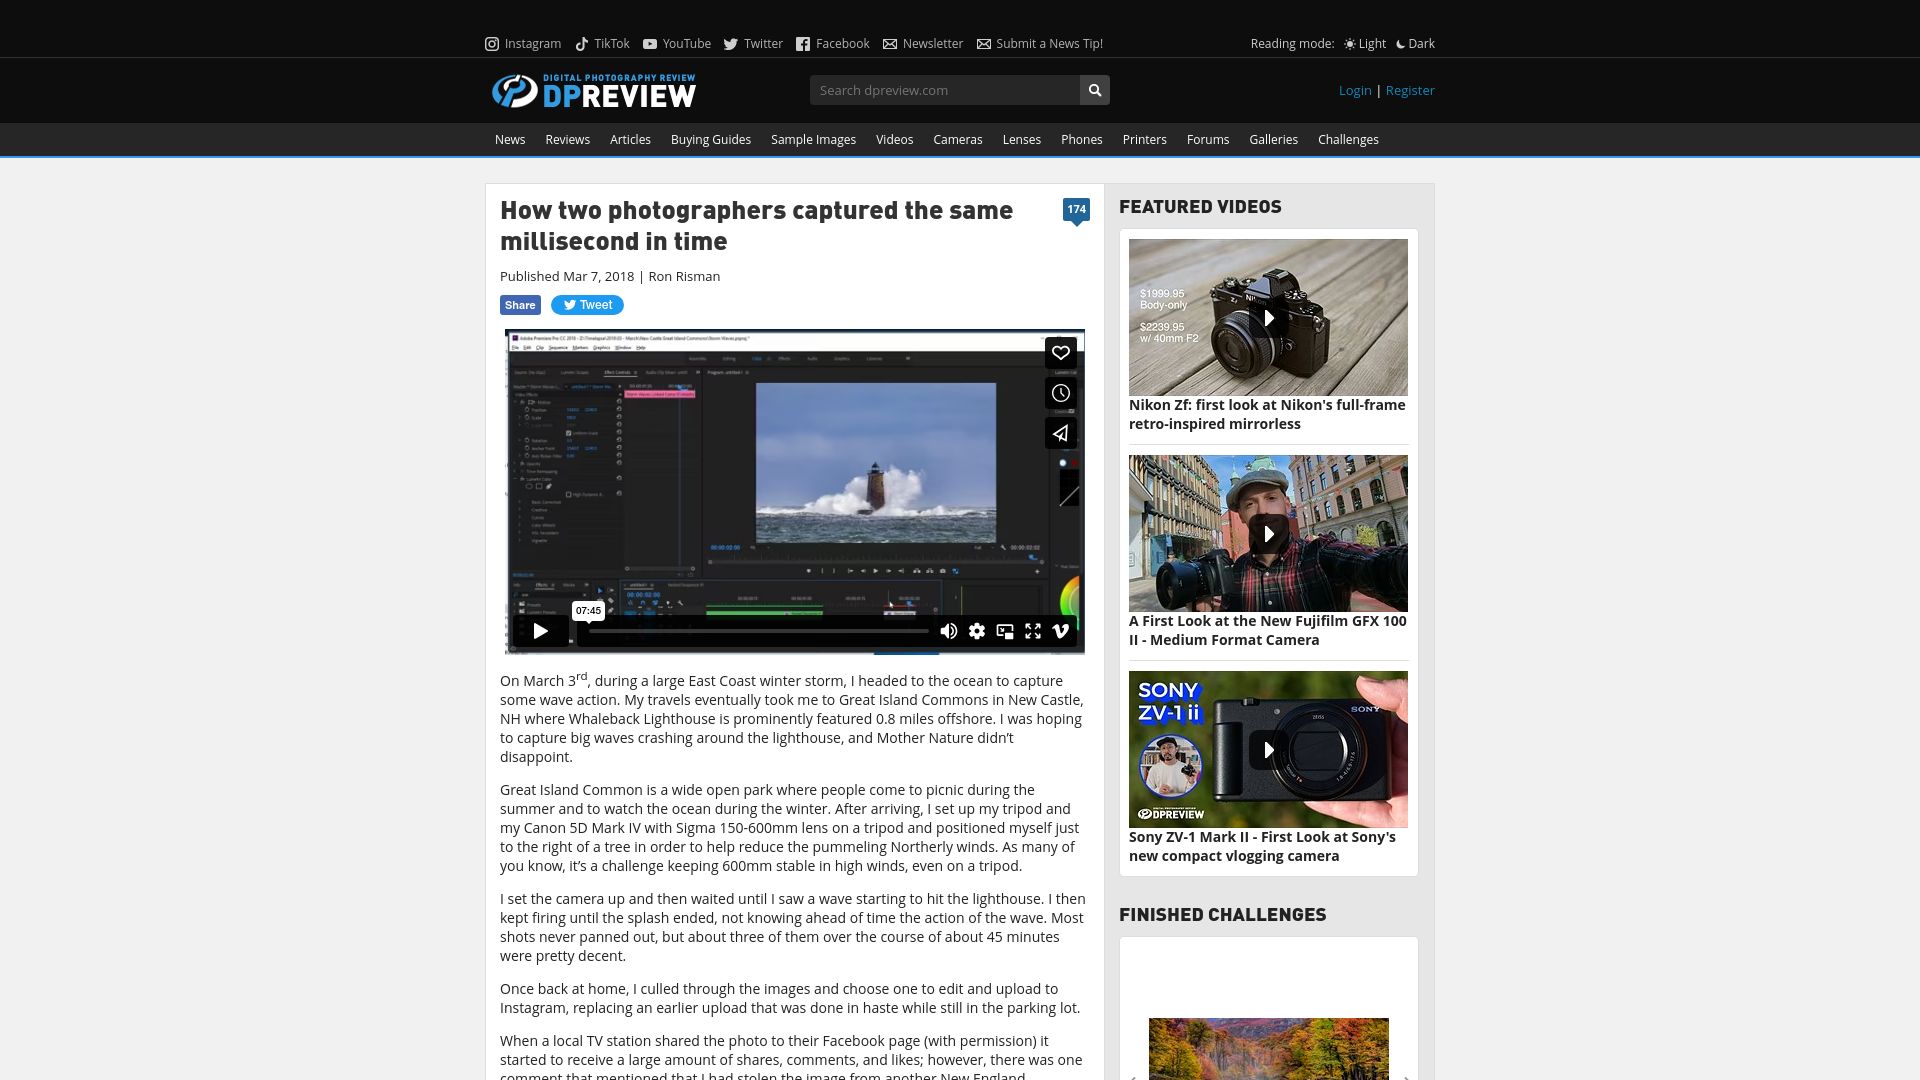1920x1080 pixels.
Task: Open the Forums menu
Action: click(1208, 140)
